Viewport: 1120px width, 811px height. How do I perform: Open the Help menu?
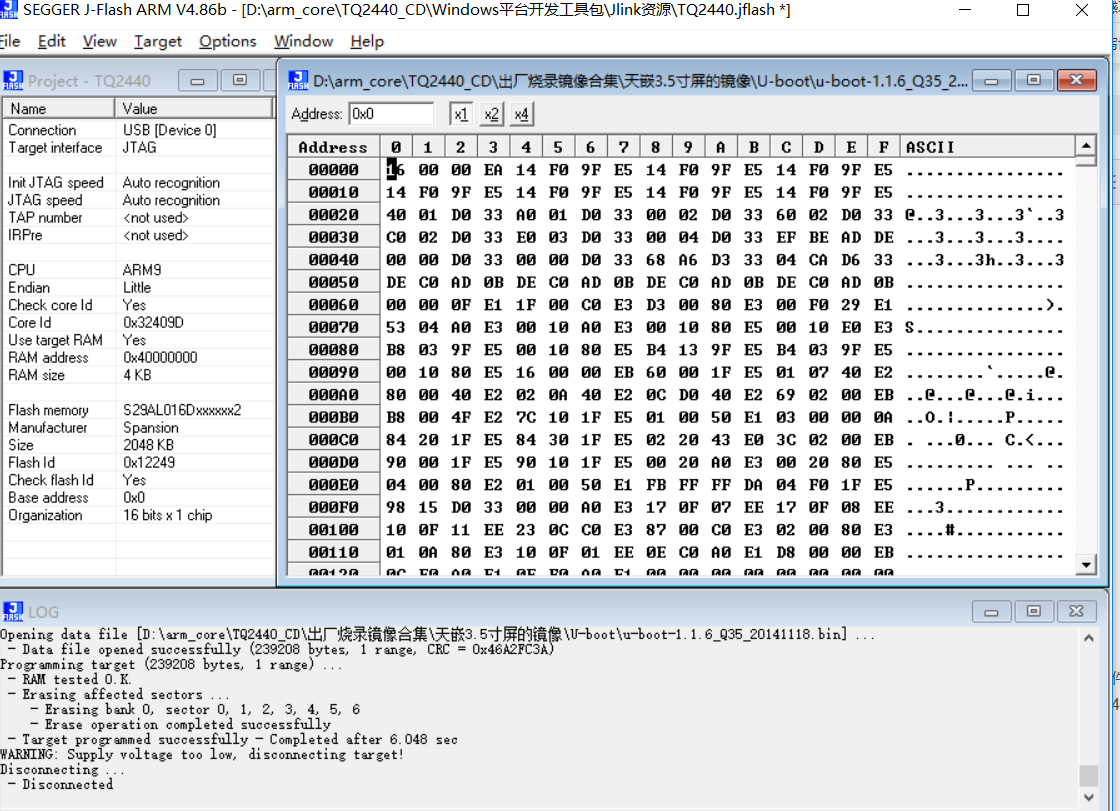click(366, 42)
